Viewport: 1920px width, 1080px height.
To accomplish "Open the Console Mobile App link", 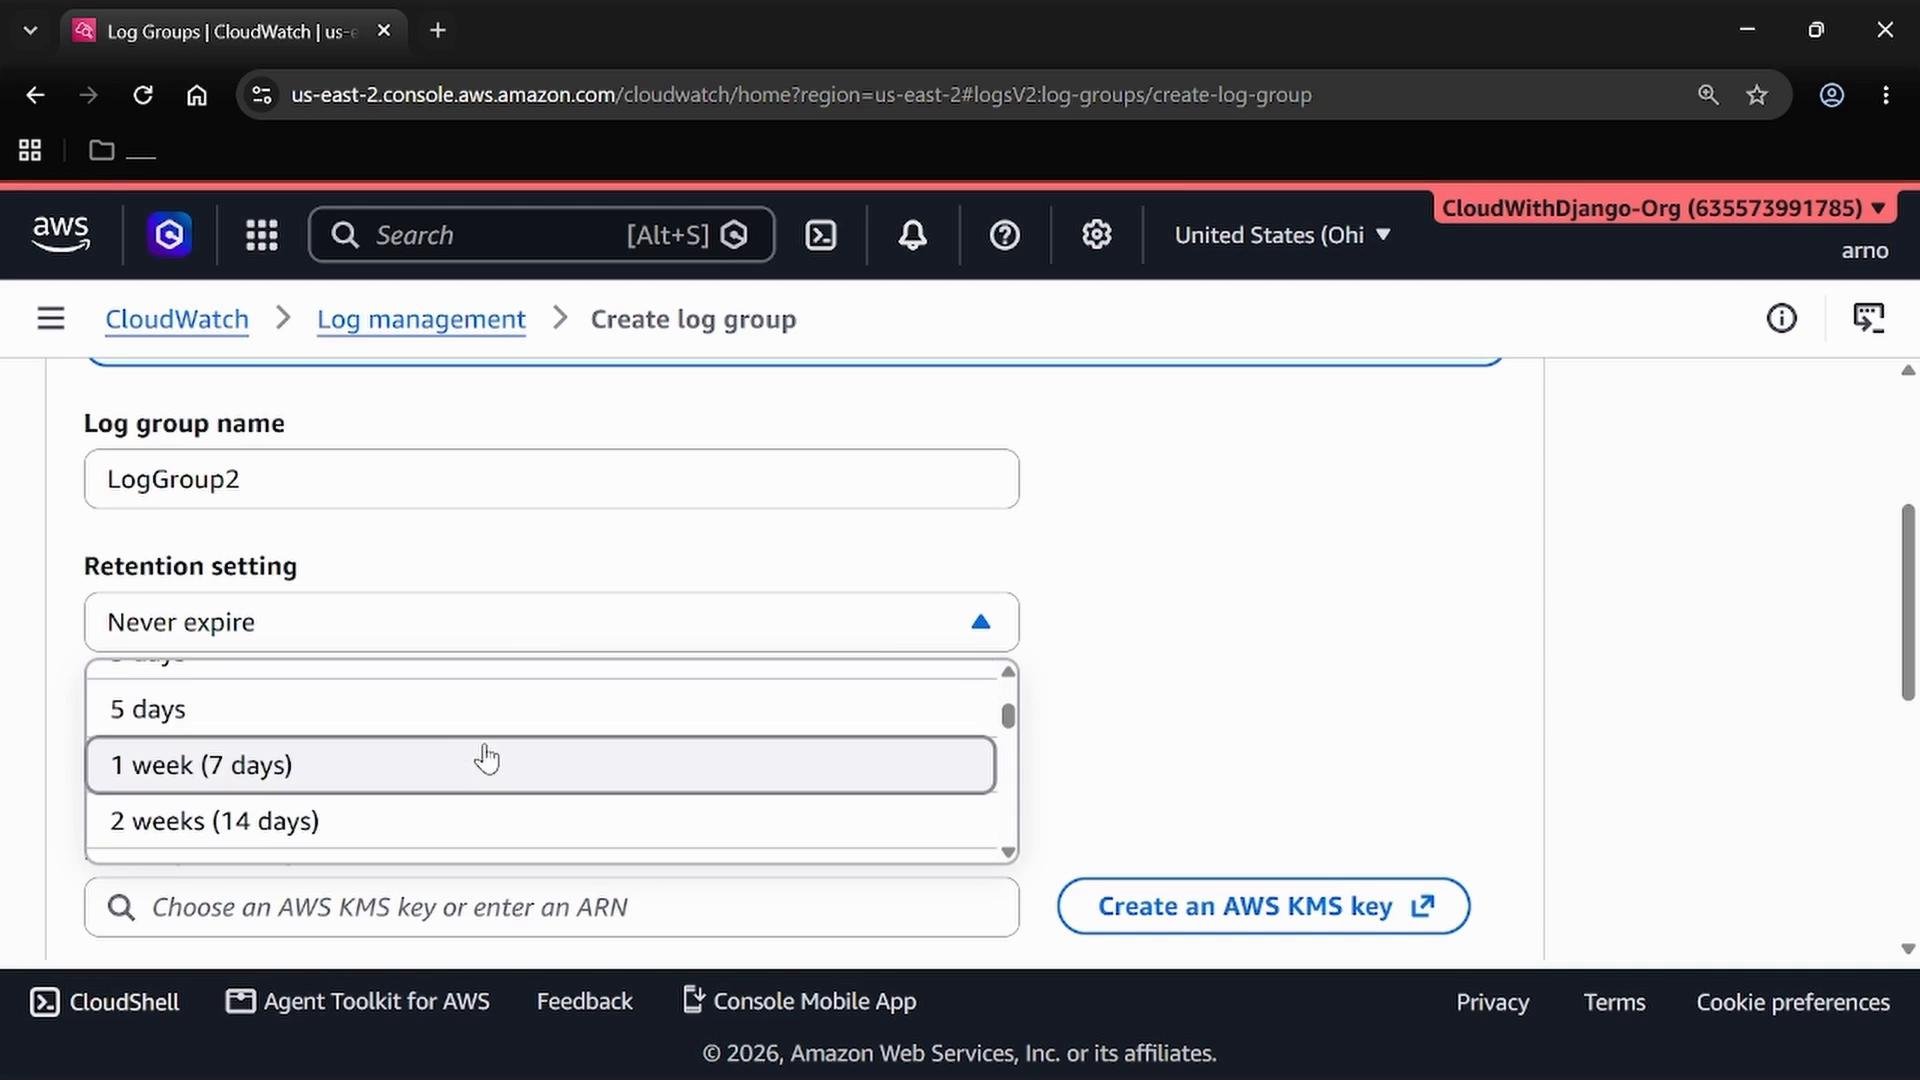I will click(x=799, y=1001).
